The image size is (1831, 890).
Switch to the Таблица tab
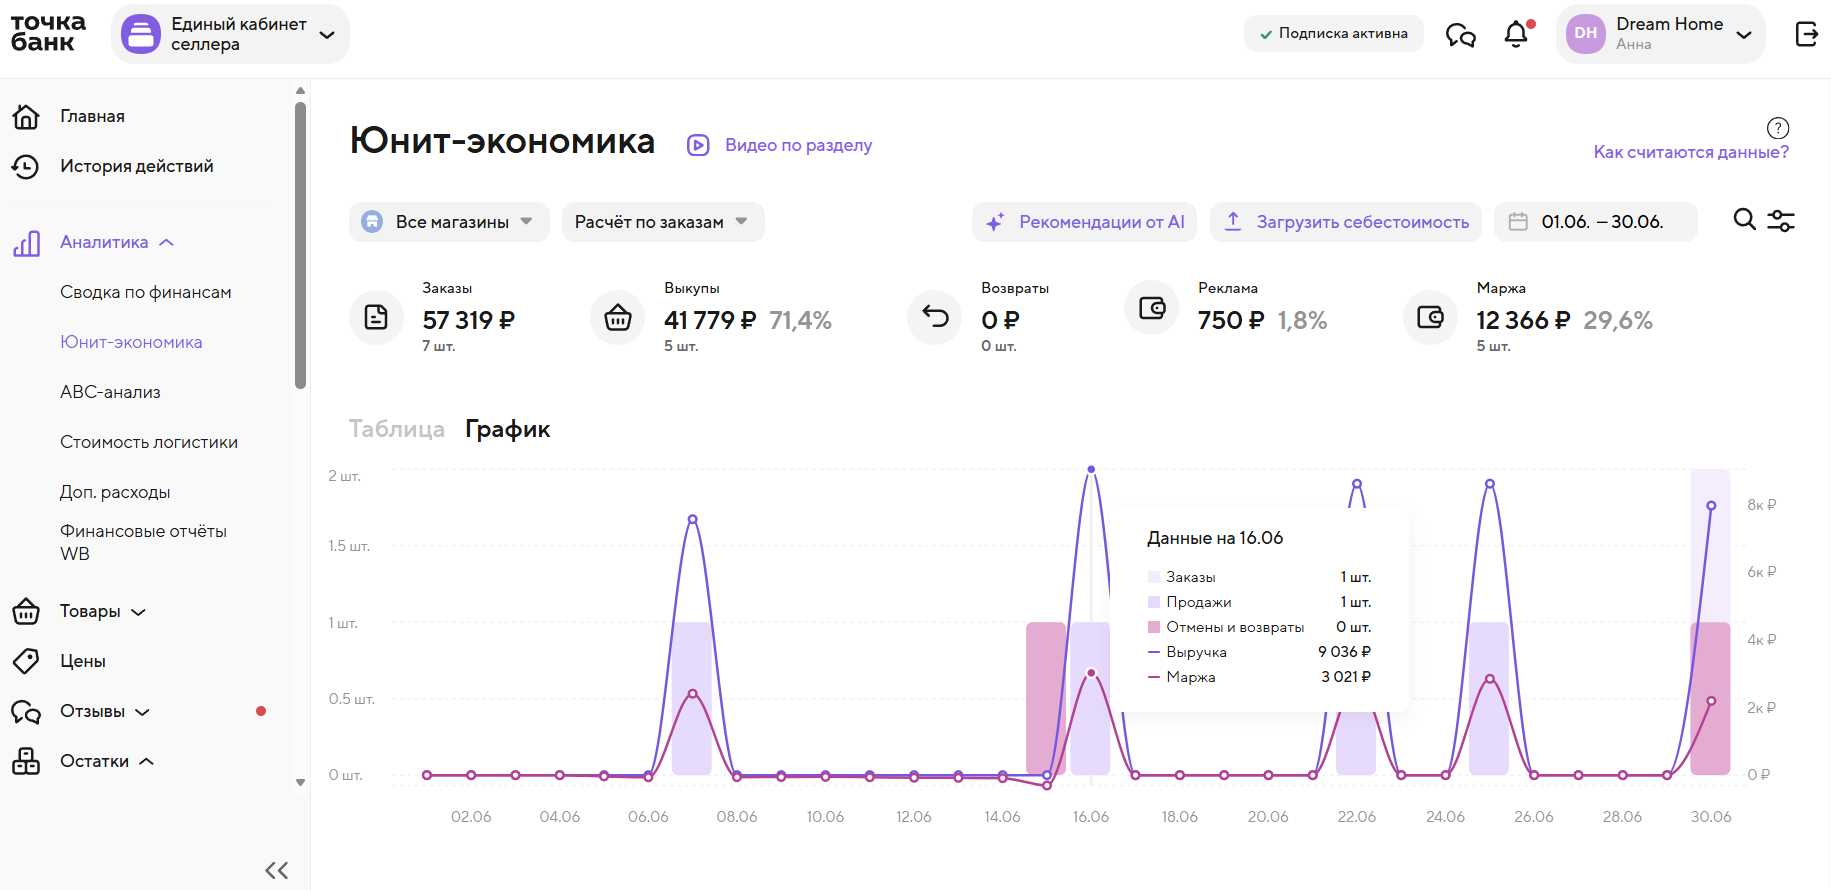[x=397, y=429]
